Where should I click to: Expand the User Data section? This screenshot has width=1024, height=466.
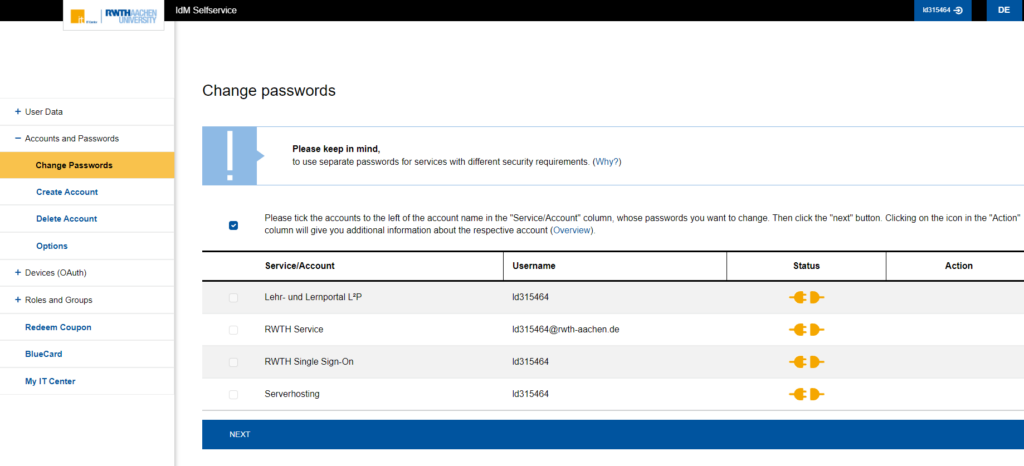coord(18,112)
